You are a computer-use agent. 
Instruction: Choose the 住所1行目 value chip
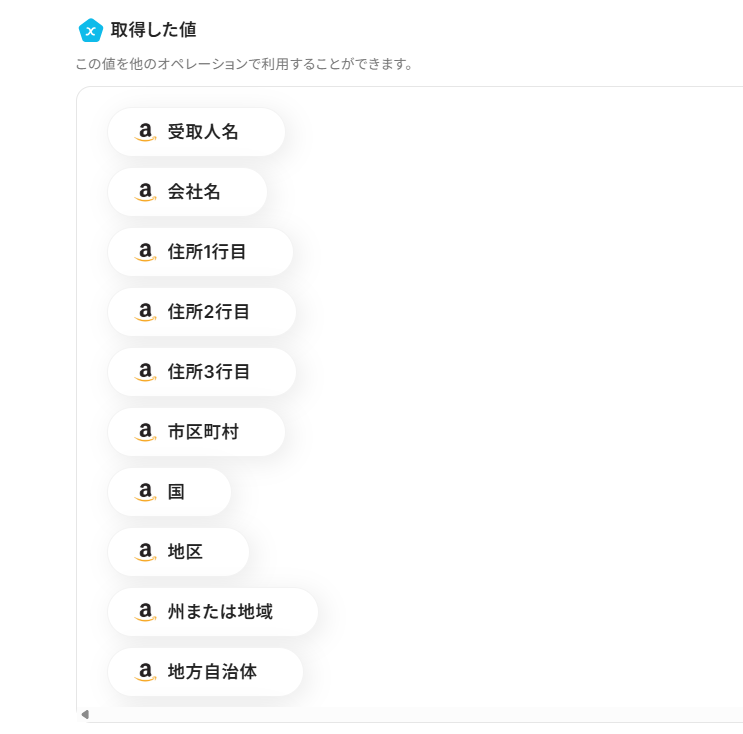tap(200, 252)
